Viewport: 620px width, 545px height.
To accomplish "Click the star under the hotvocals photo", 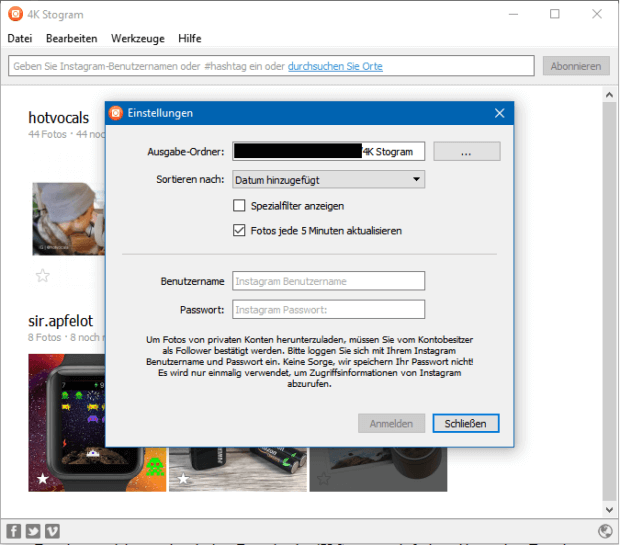I will [x=43, y=276].
